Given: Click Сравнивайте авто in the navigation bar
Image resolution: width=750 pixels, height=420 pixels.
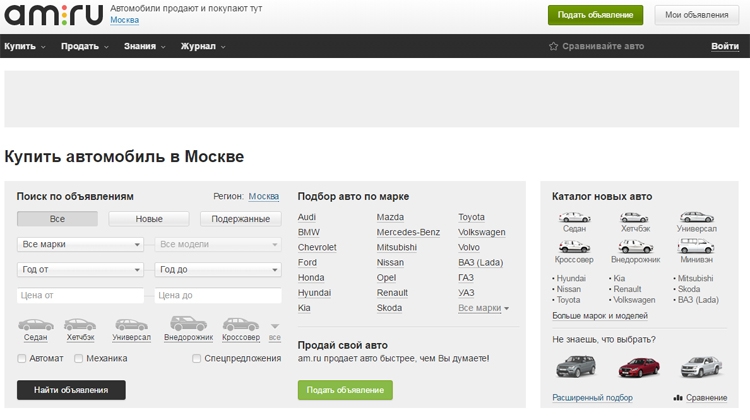Looking at the screenshot, I should 603,46.
